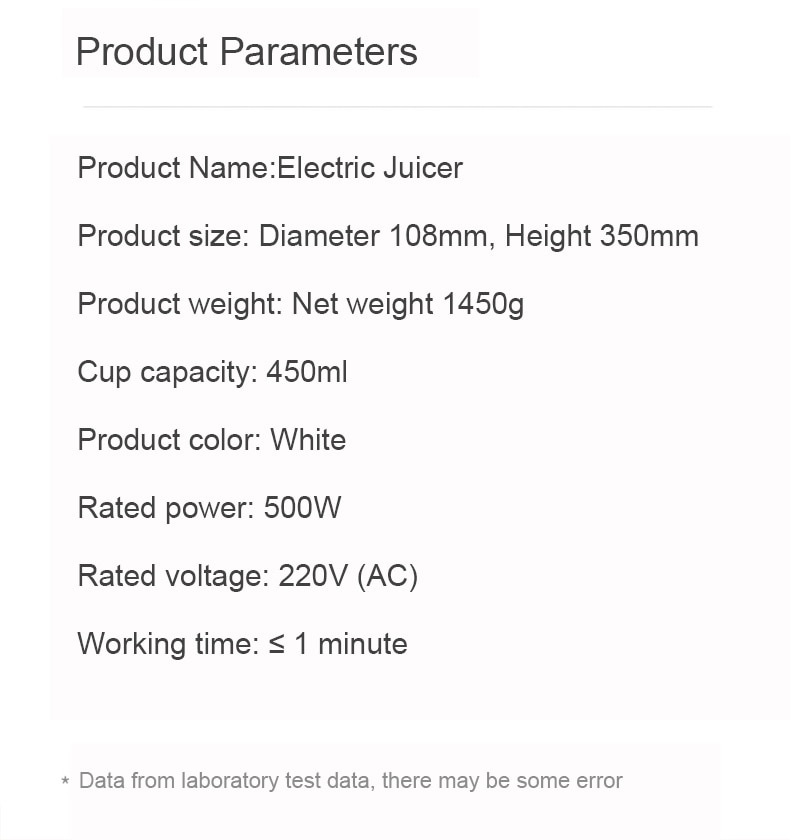Click the horizontal divider under the heading
The width and height of the screenshot is (790, 840).
pyautogui.click(x=397, y=107)
